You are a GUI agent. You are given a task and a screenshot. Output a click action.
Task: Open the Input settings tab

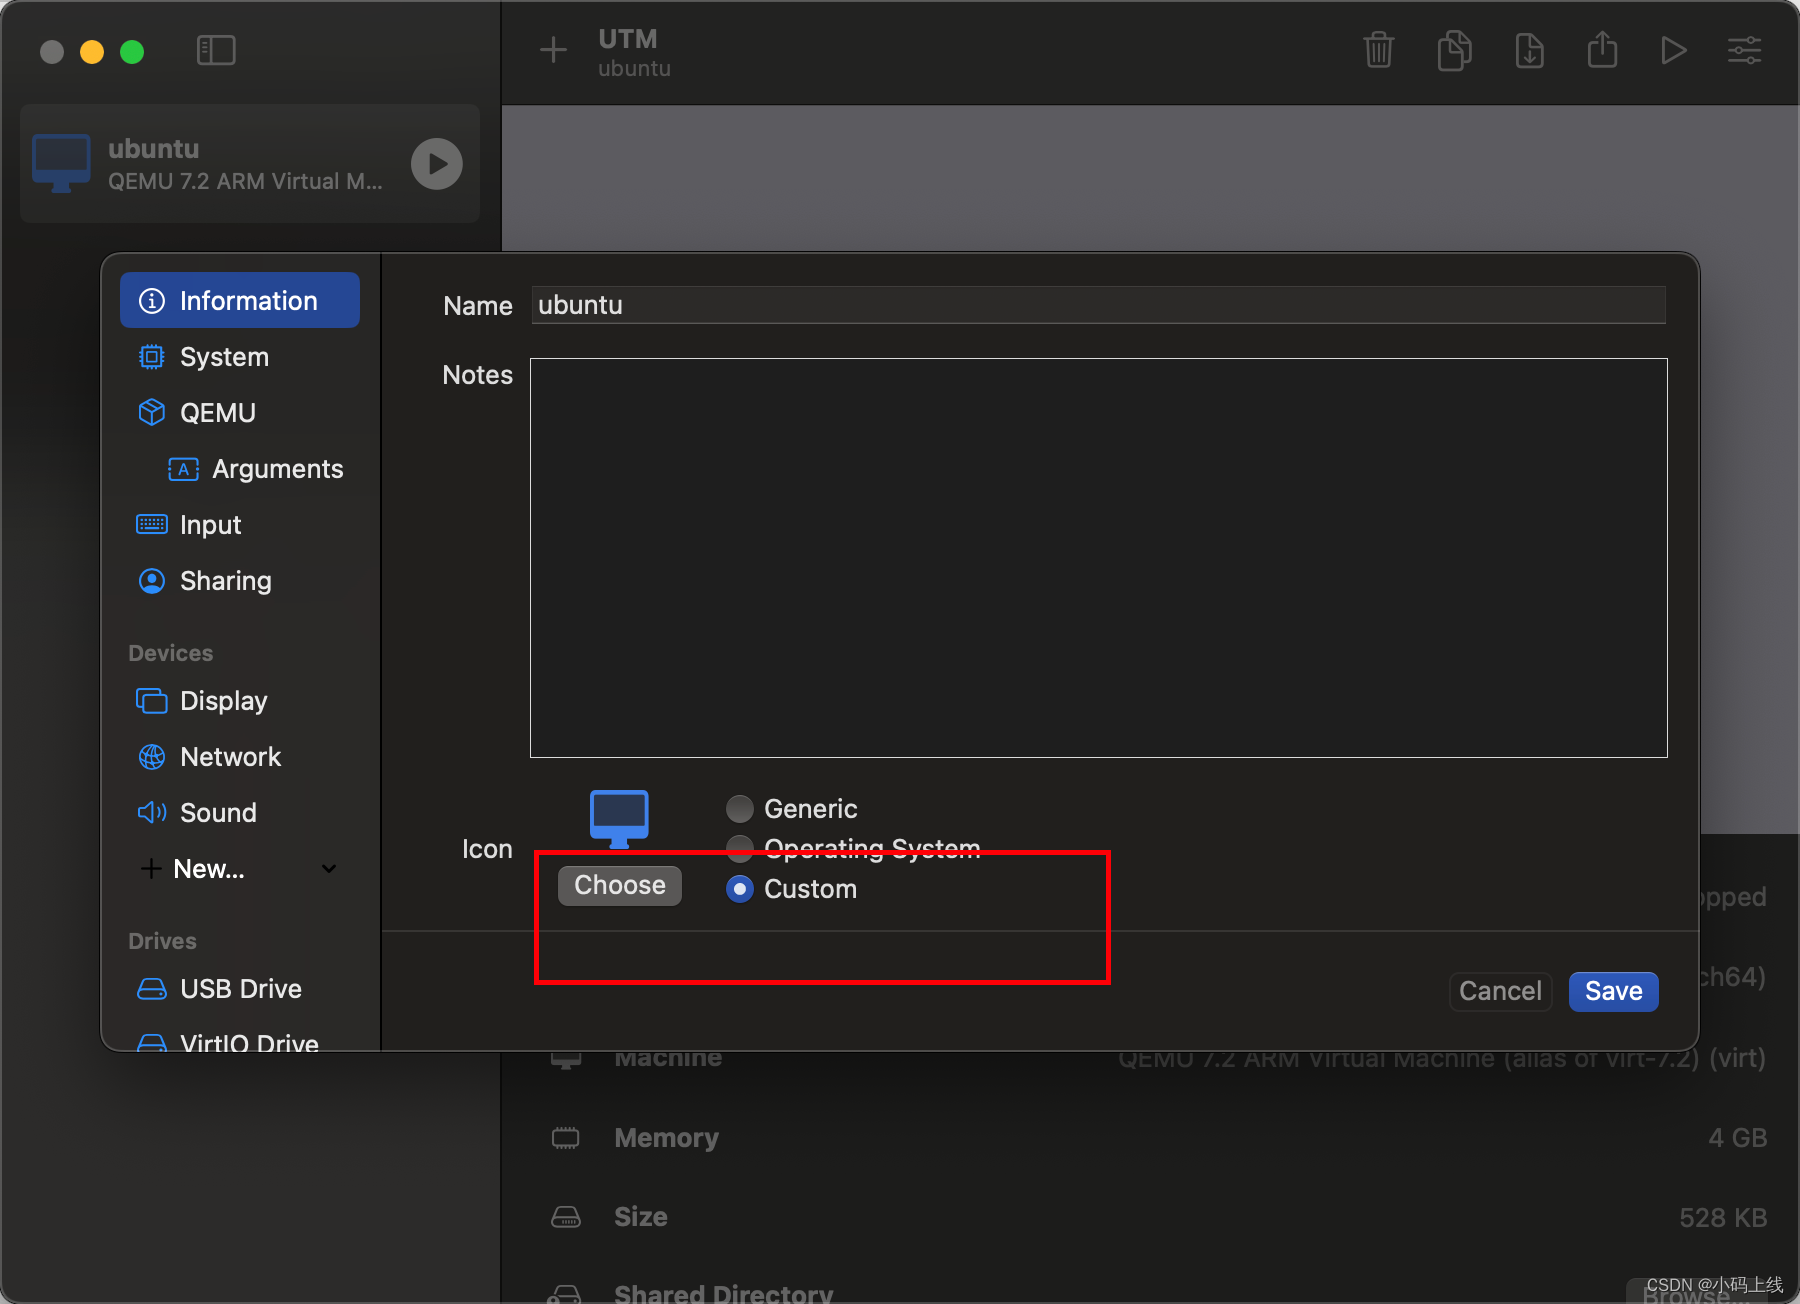(x=240, y=525)
